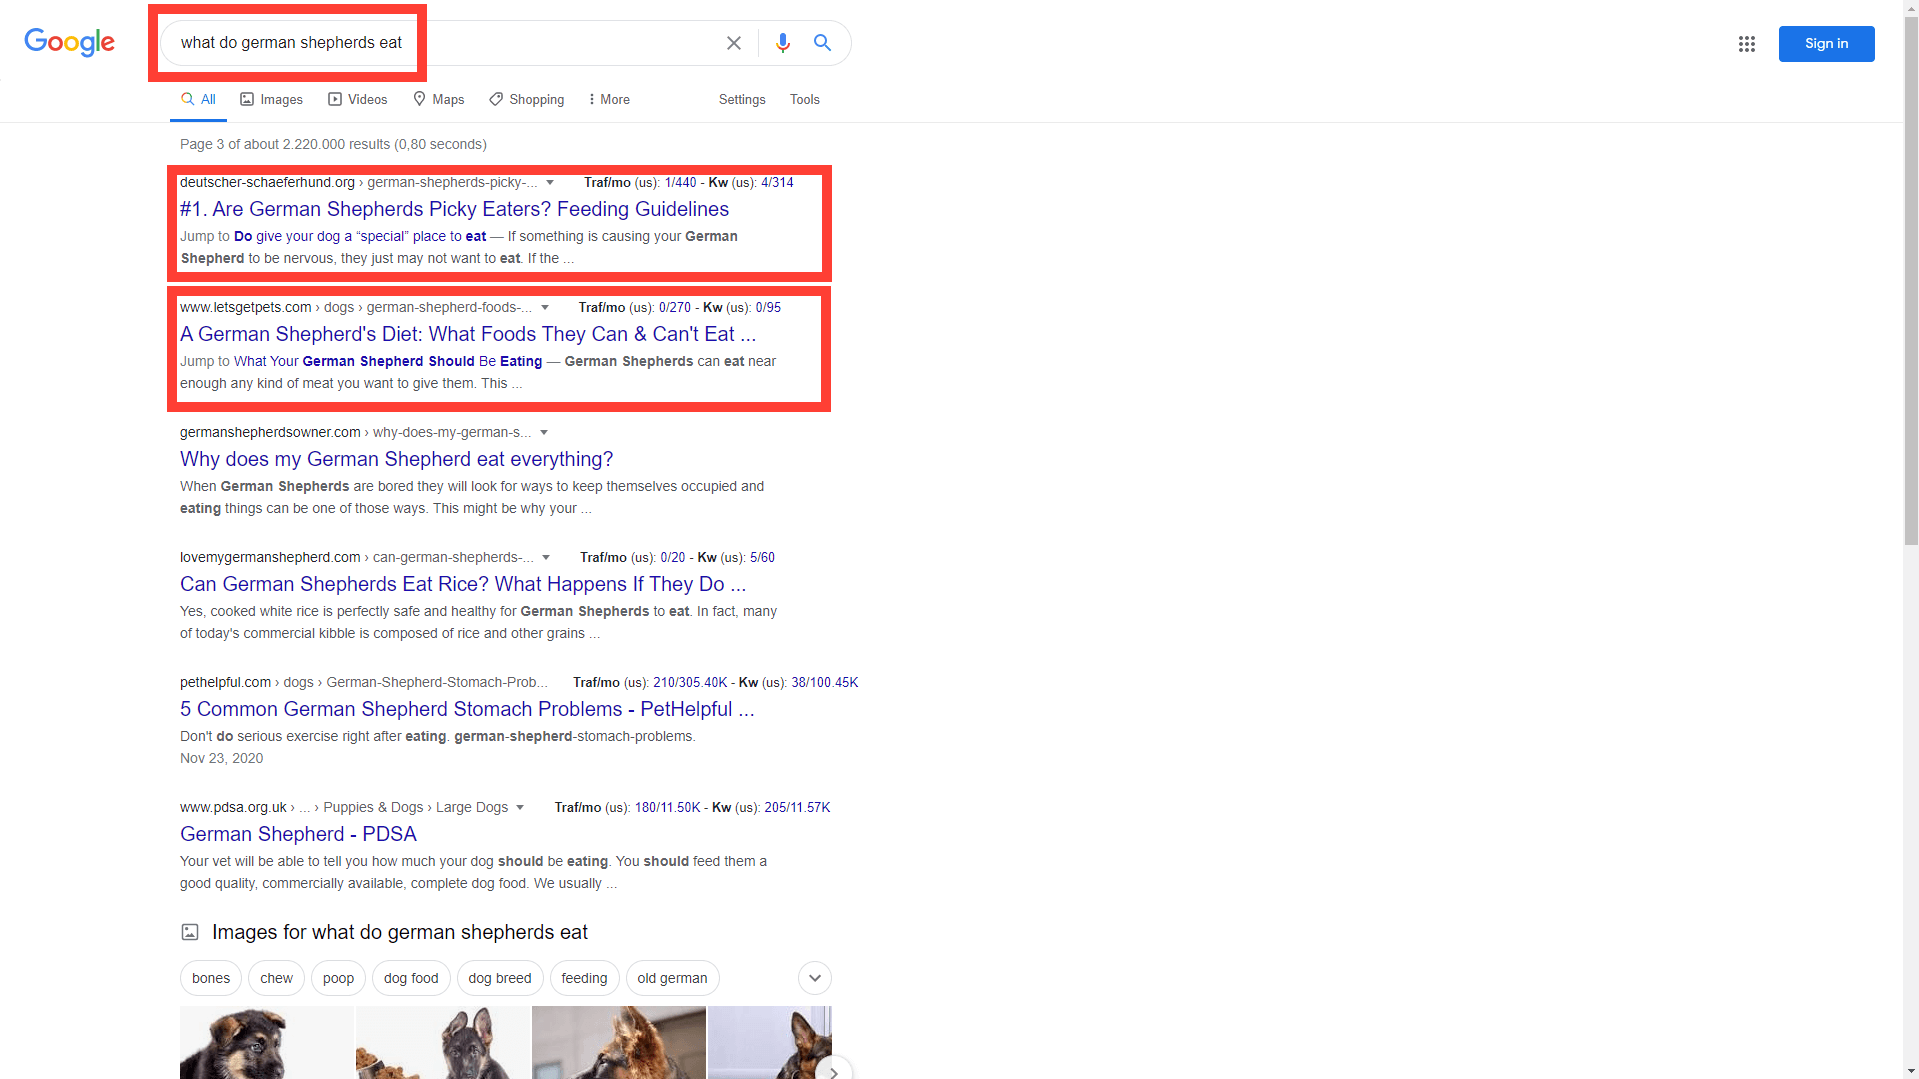Show next images with the arrow button
This screenshot has height=1079, width=1919.
834,1070
